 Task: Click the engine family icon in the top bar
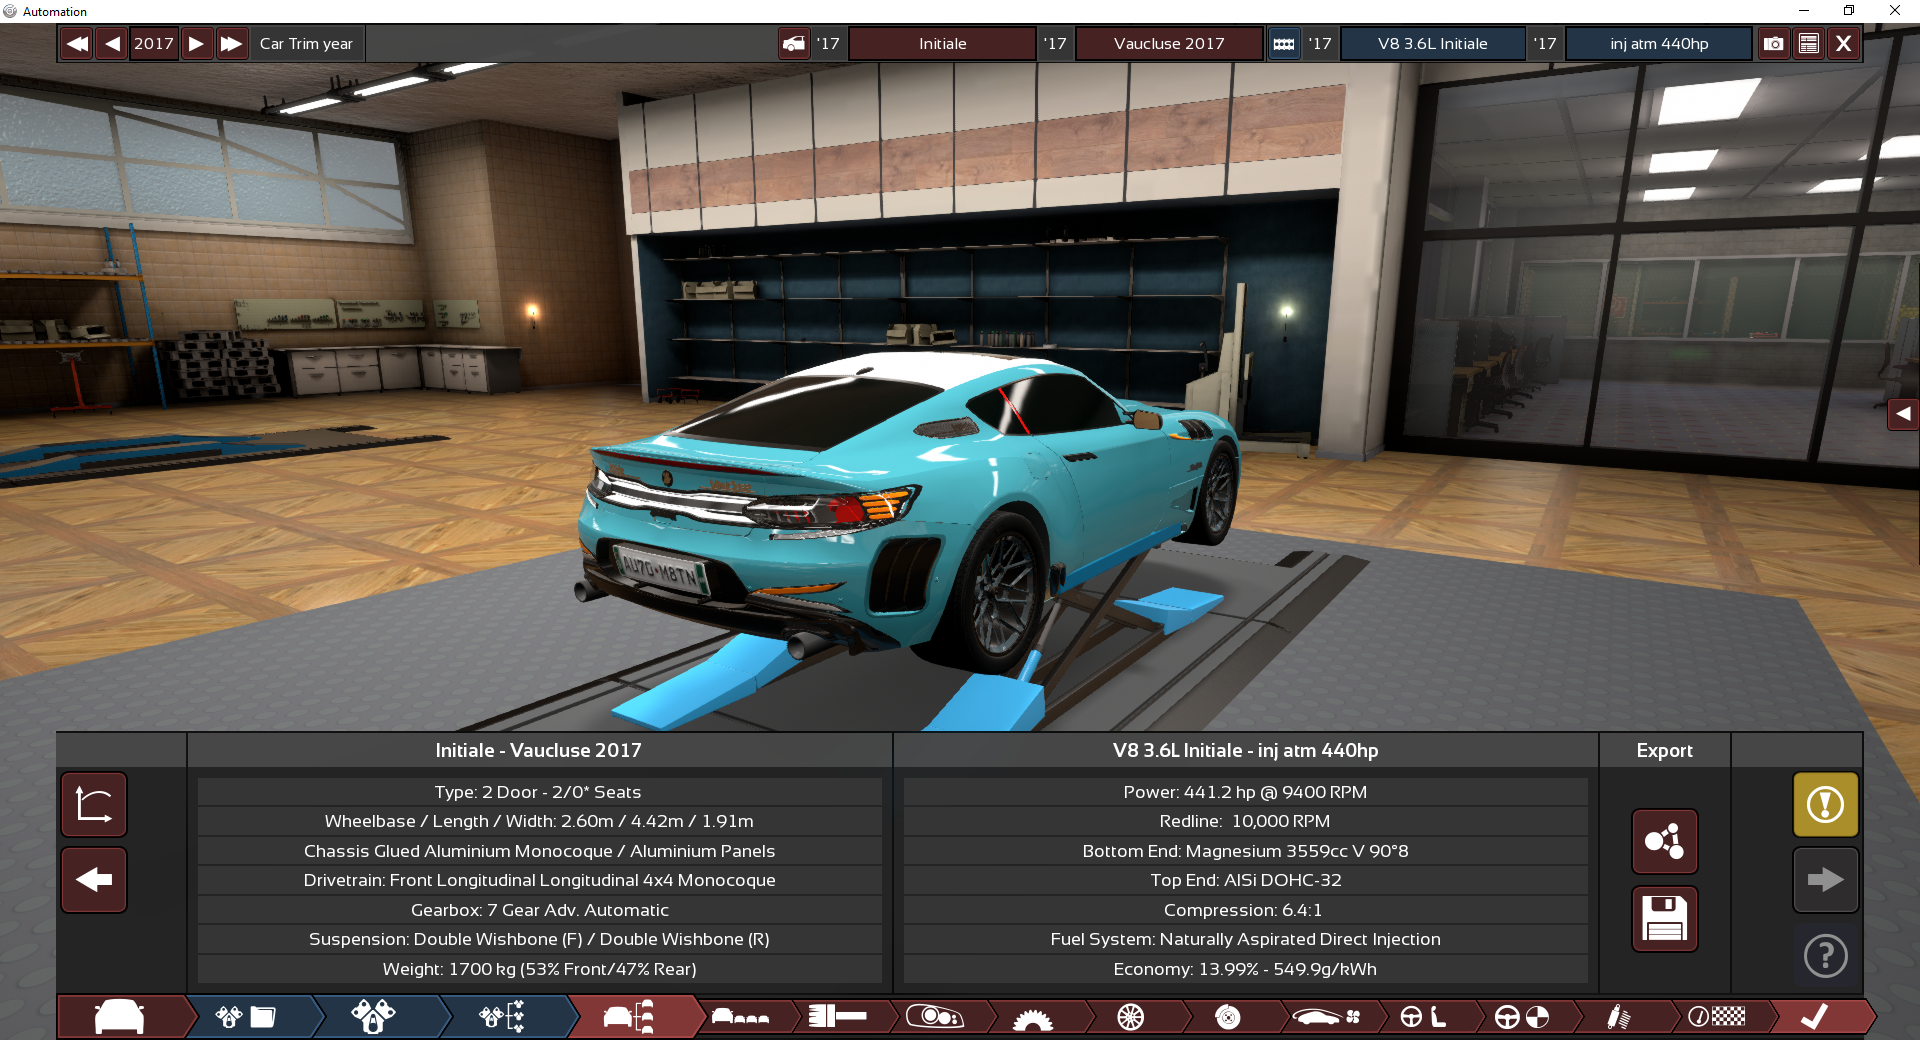1284,44
